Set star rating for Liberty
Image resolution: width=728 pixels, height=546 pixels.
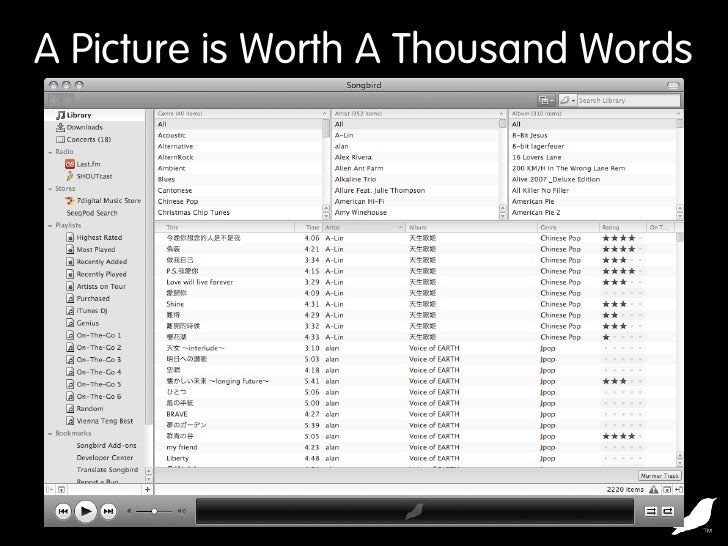pyautogui.click(x=622, y=458)
